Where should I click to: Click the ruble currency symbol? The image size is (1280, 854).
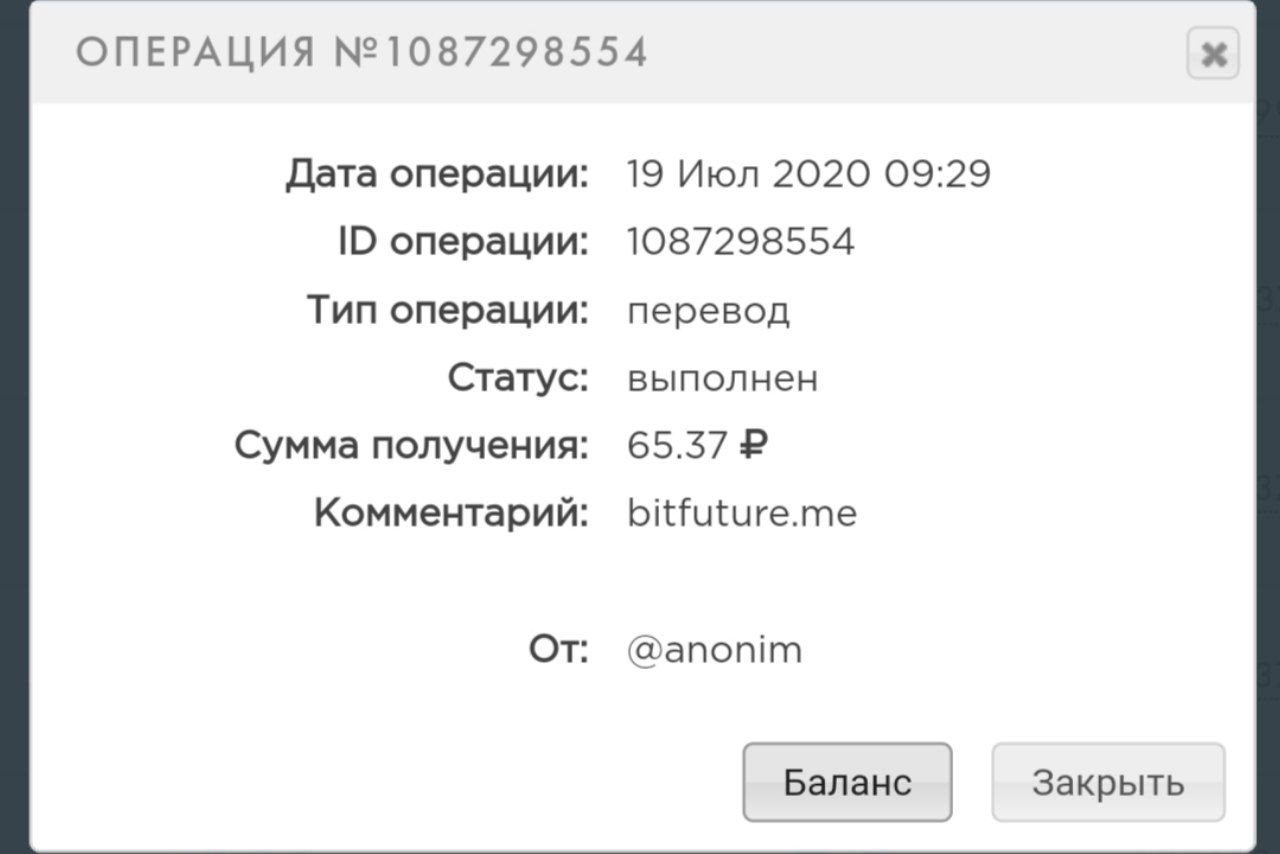752,446
